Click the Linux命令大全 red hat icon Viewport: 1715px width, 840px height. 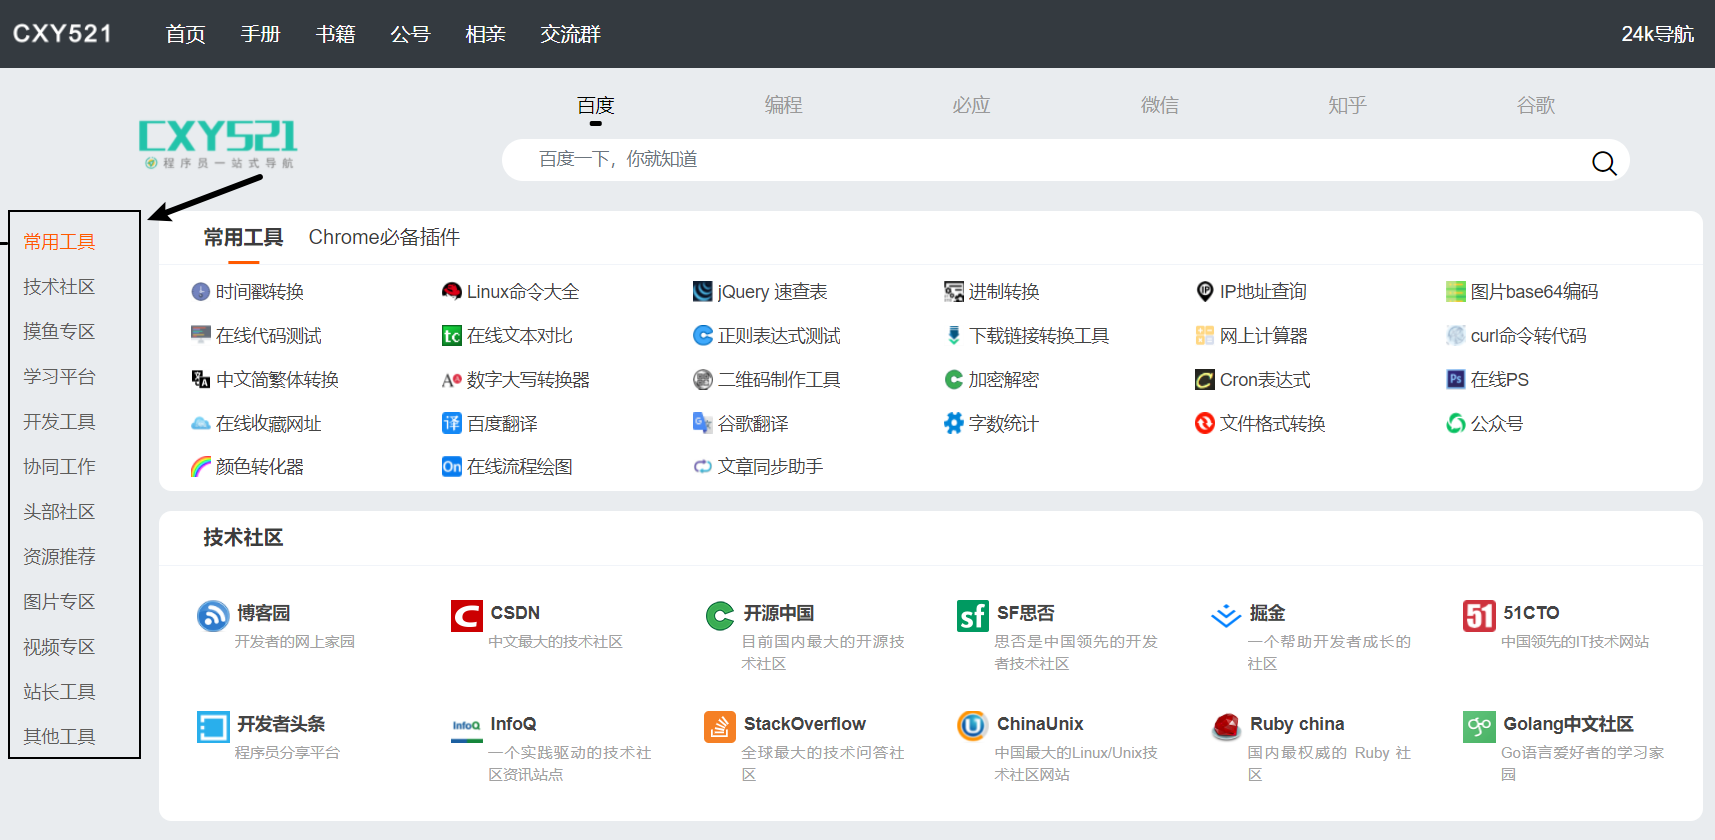tap(452, 292)
